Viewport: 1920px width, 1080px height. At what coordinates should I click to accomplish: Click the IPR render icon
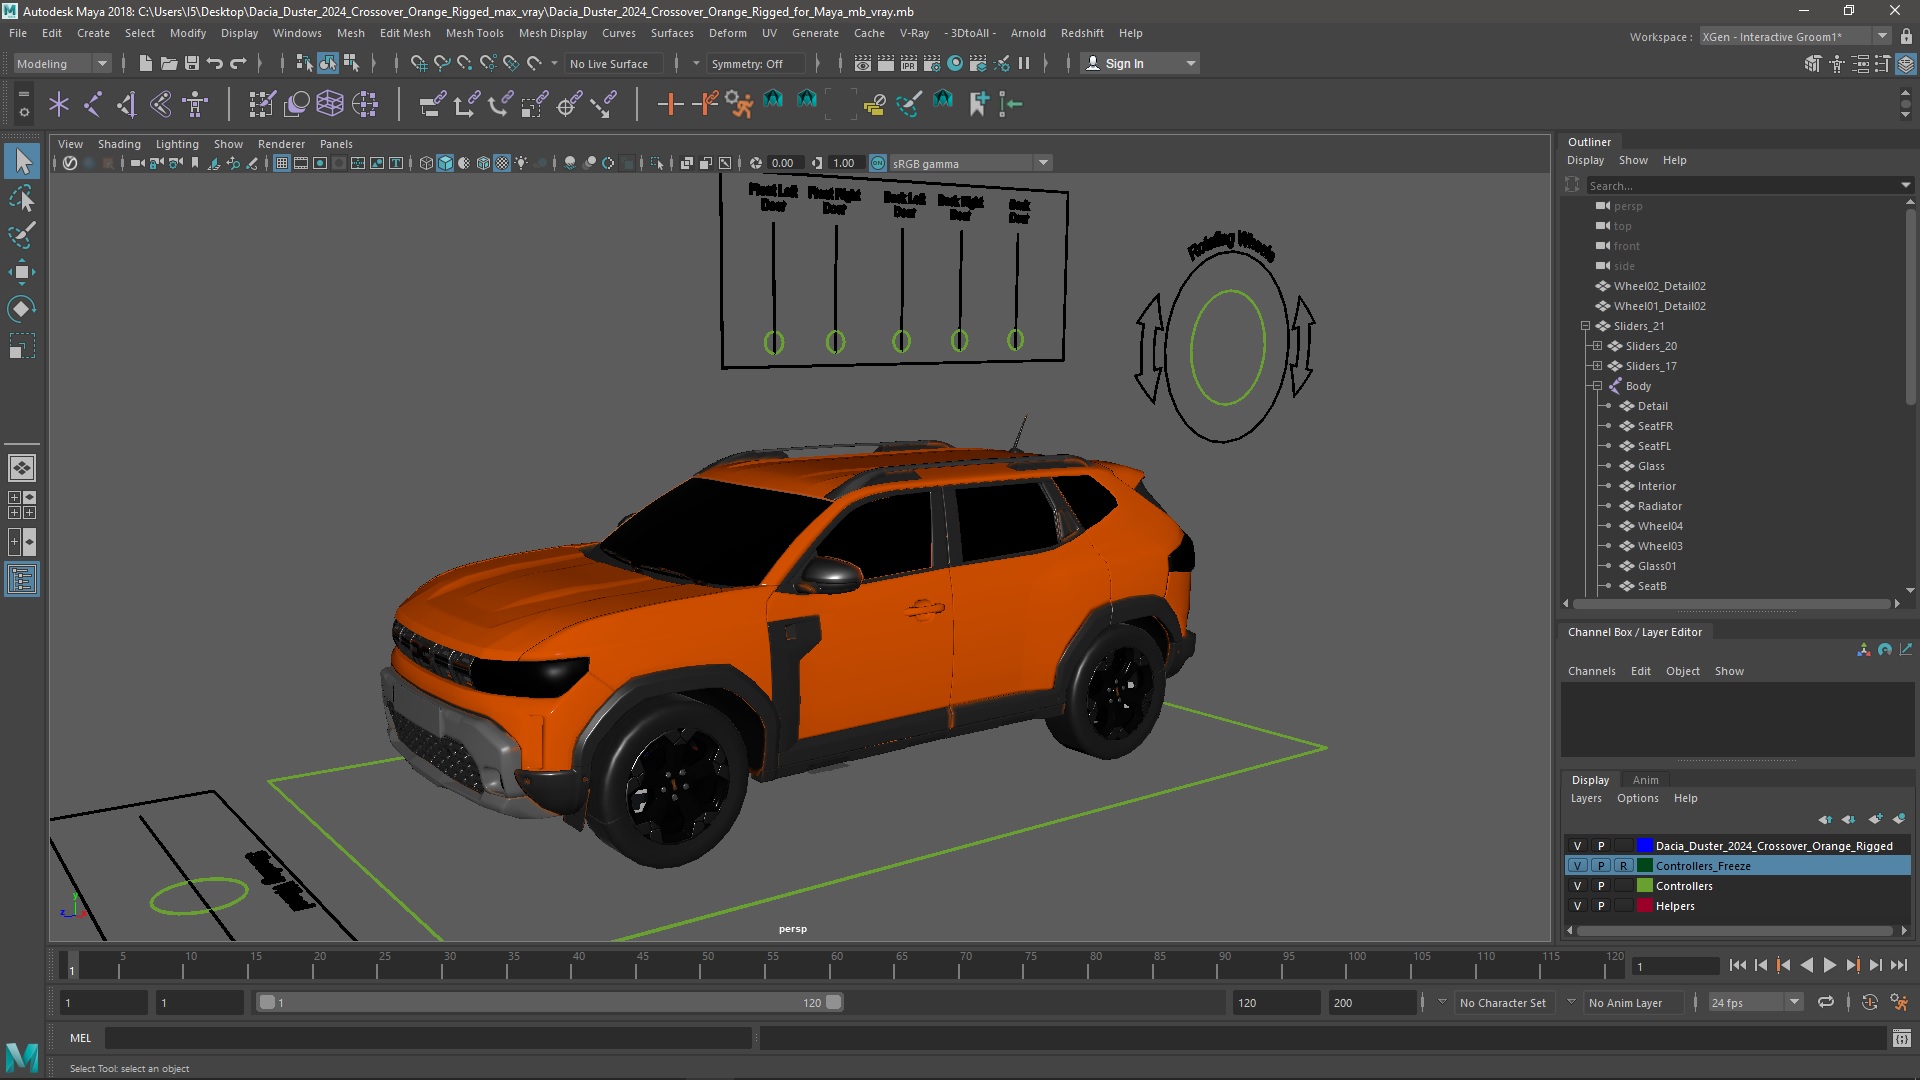coord(909,63)
